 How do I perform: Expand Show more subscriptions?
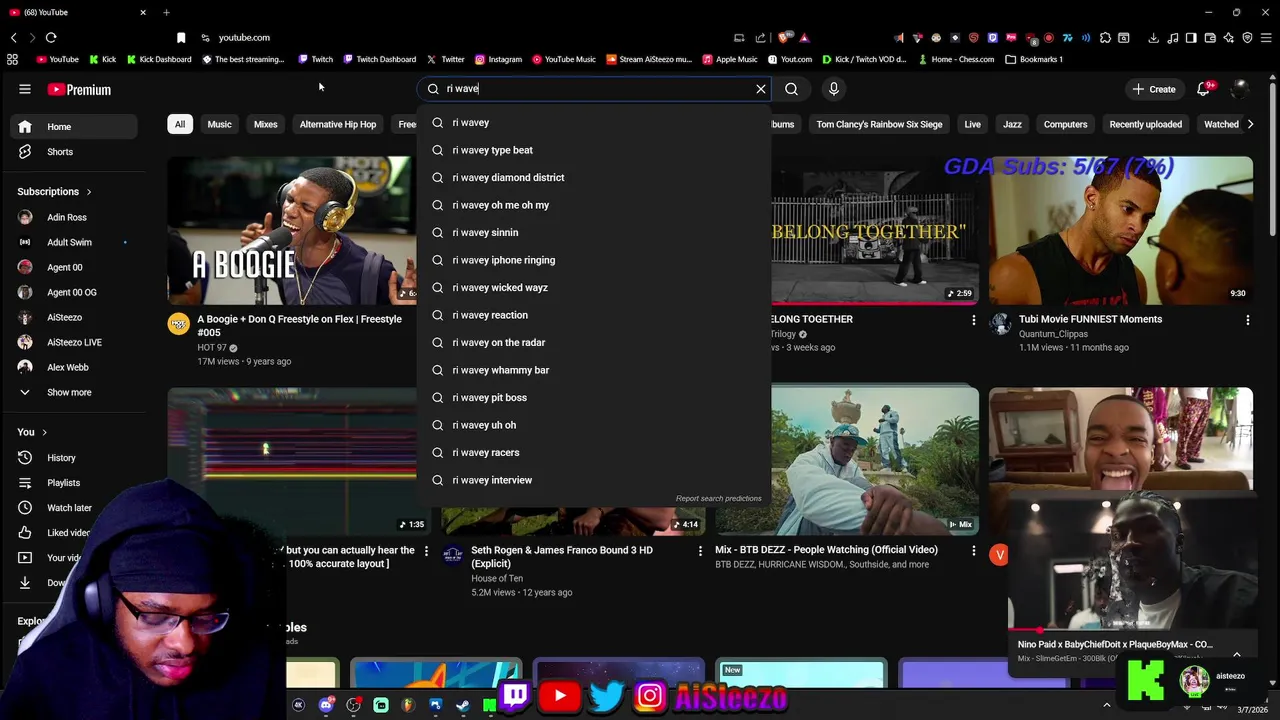click(74, 392)
